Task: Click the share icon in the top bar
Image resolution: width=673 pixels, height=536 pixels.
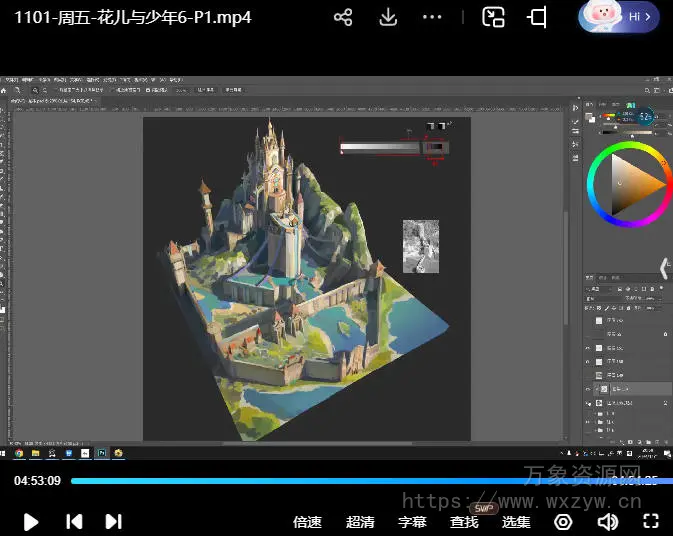Action: point(343,18)
